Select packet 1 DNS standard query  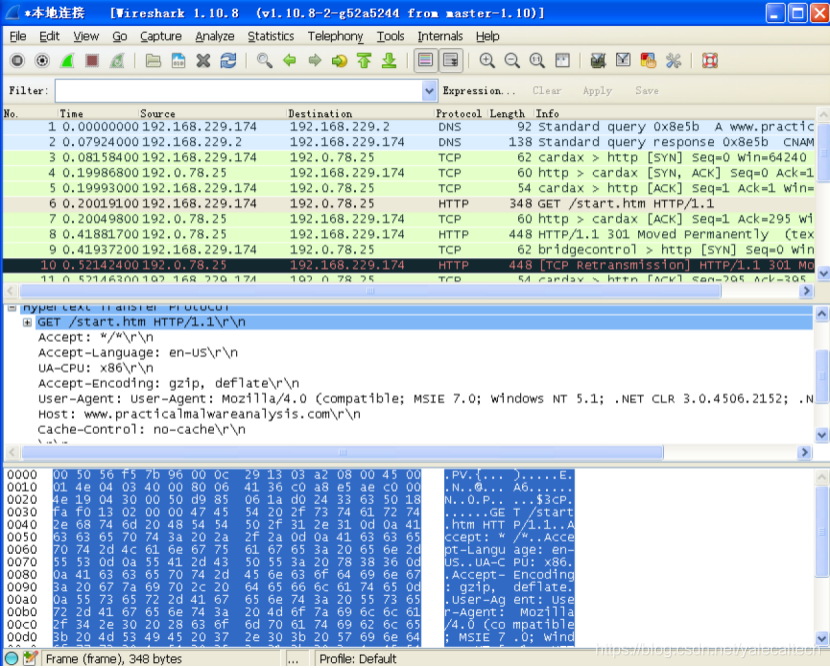409,127
